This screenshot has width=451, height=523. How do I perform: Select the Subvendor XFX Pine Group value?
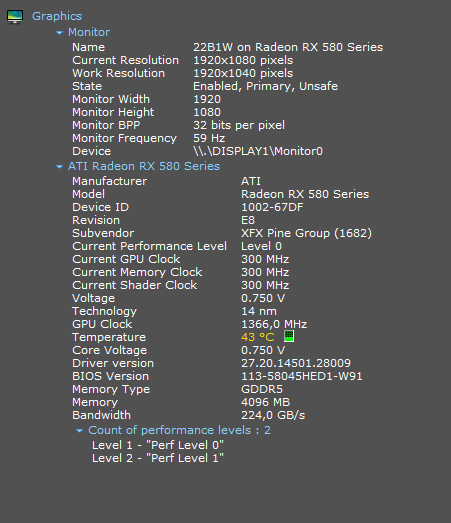[306, 233]
